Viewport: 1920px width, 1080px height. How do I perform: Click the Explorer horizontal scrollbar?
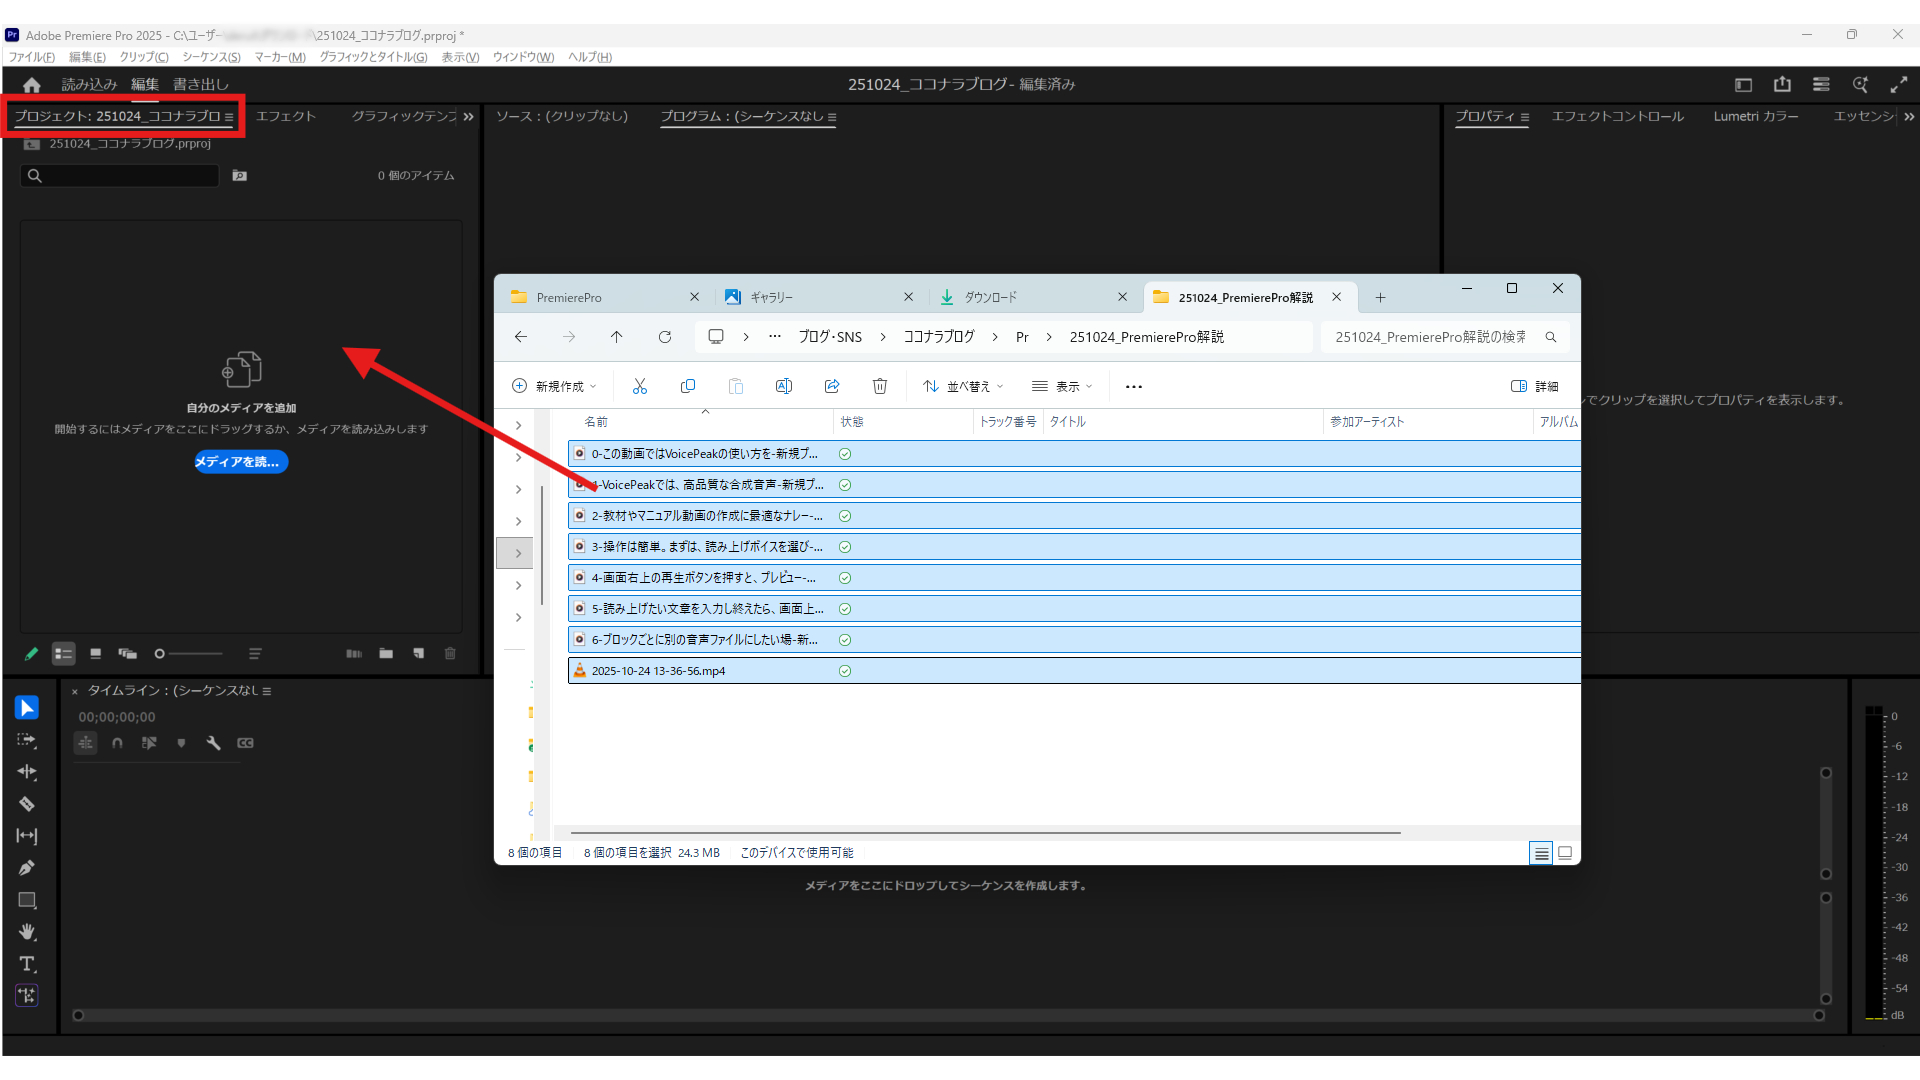click(x=985, y=832)
